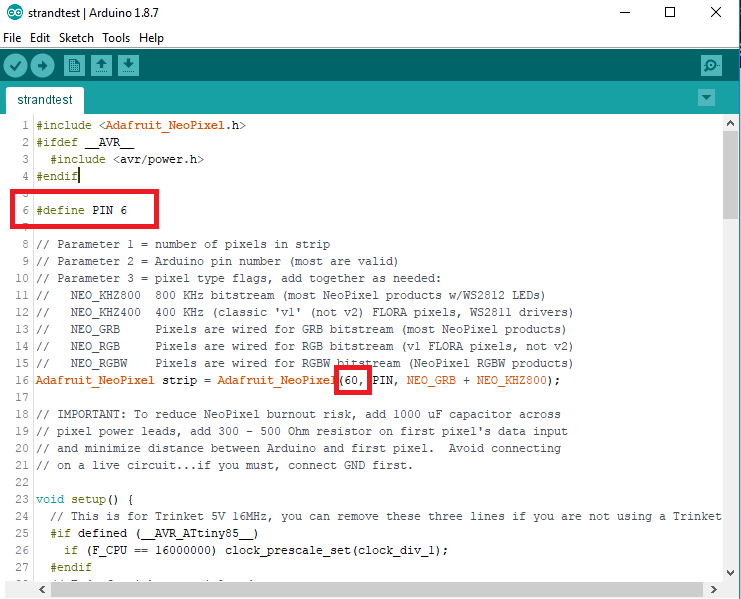Click the "#endif" on line 27

[71, 567]
